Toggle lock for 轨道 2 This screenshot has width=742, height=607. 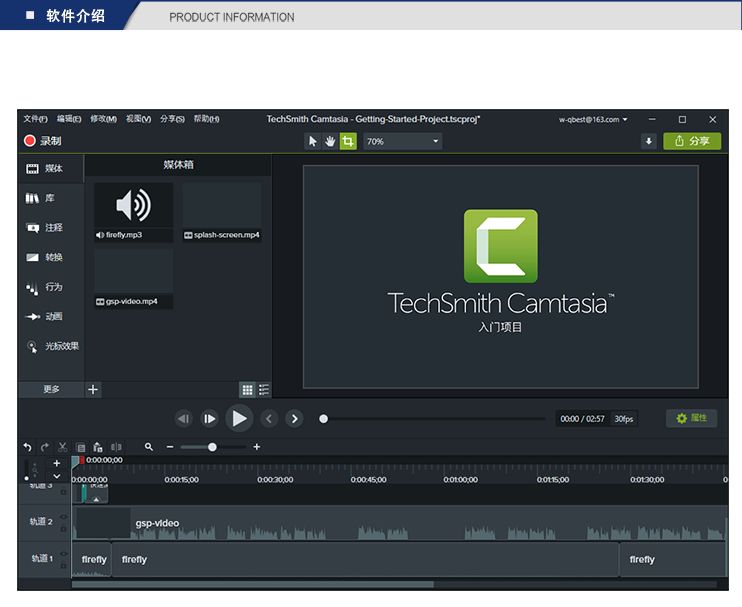coord(64,529)
